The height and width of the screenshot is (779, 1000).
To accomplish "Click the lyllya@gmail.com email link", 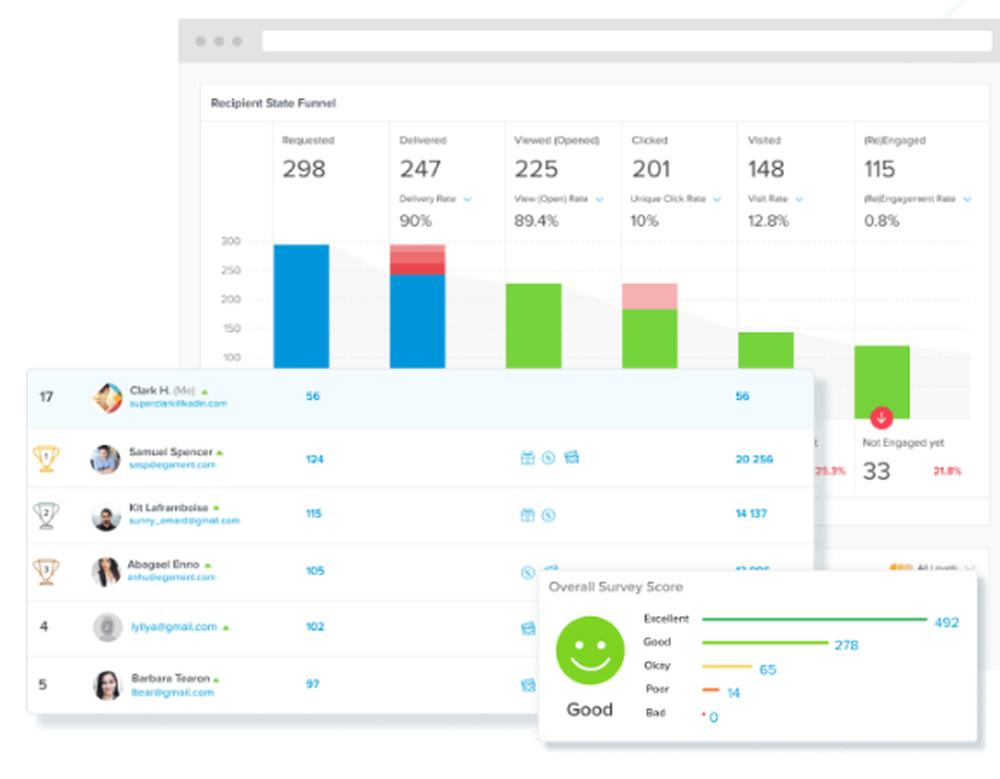I will point(174,627).
